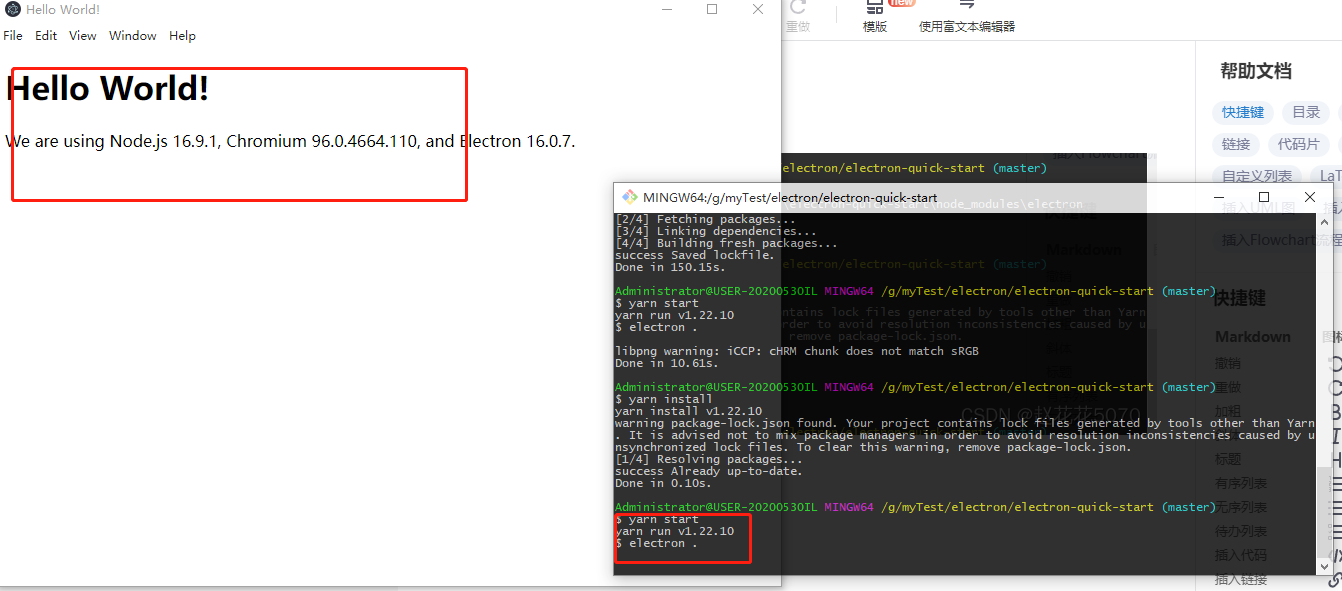Click the MINGW64 terminal title bar icon
This screenshot has height=591, width=1342.
tap(629, 197)
